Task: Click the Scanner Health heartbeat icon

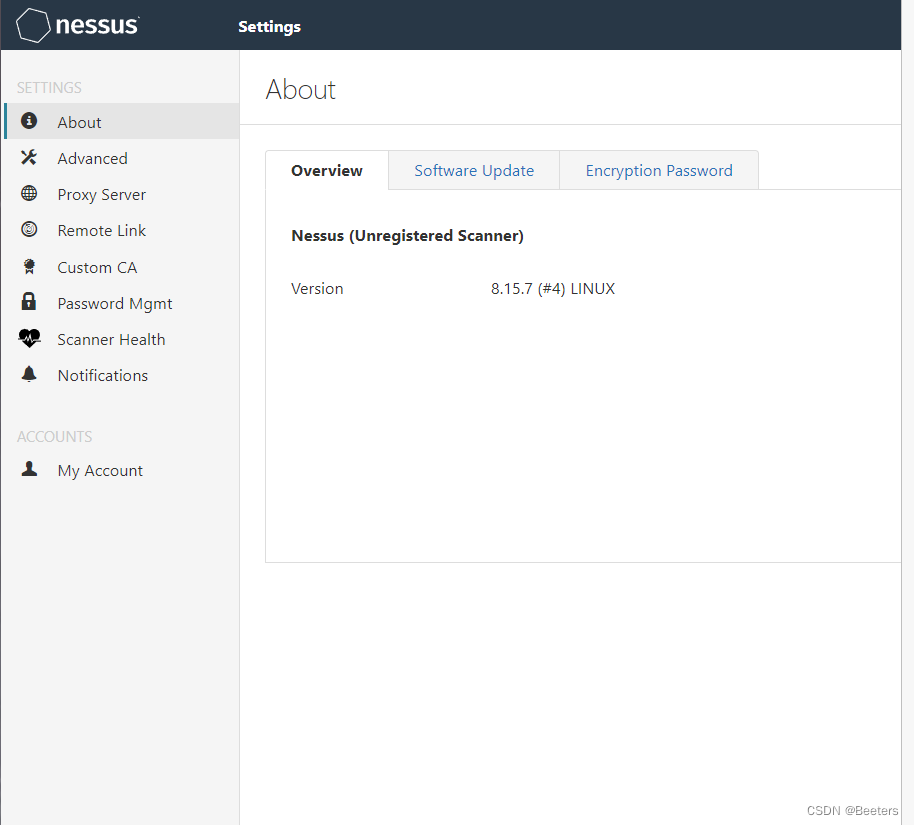Action: point(29,338)
